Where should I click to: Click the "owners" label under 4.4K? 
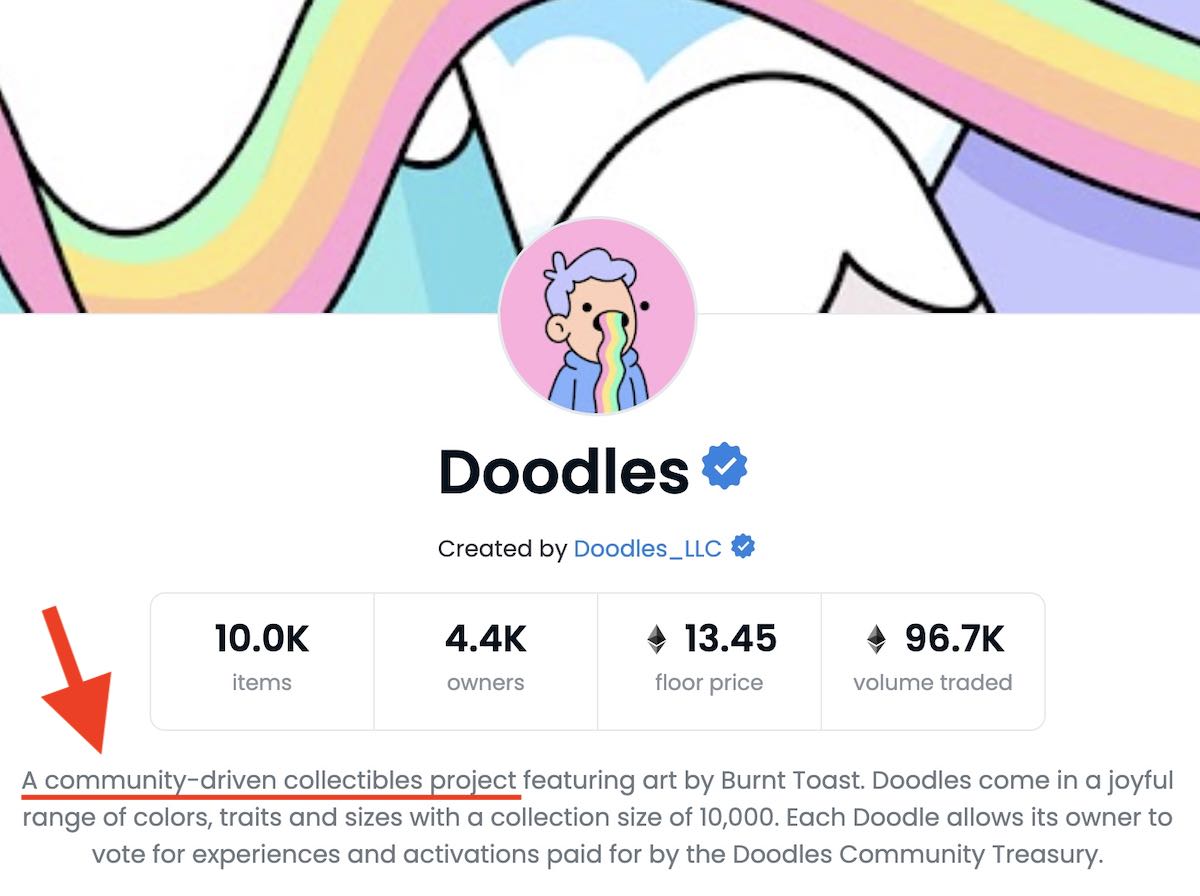click(485, 684)
